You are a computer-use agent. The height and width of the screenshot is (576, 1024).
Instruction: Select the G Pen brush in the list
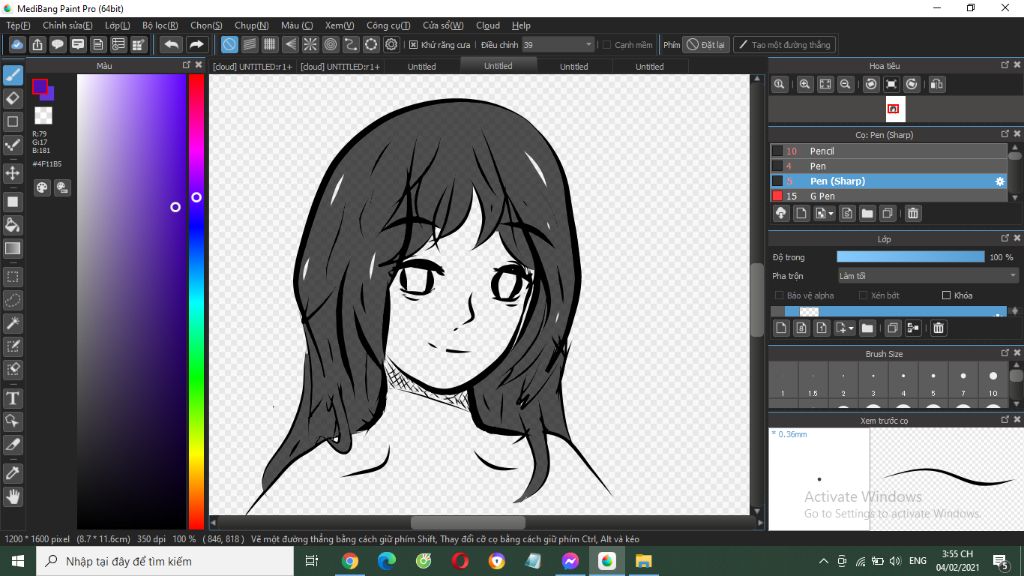click(x=889, y=196)
